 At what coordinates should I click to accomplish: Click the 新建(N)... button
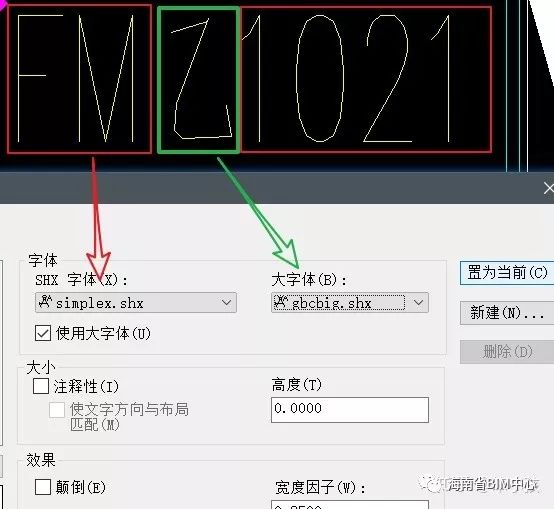[507, 313]
